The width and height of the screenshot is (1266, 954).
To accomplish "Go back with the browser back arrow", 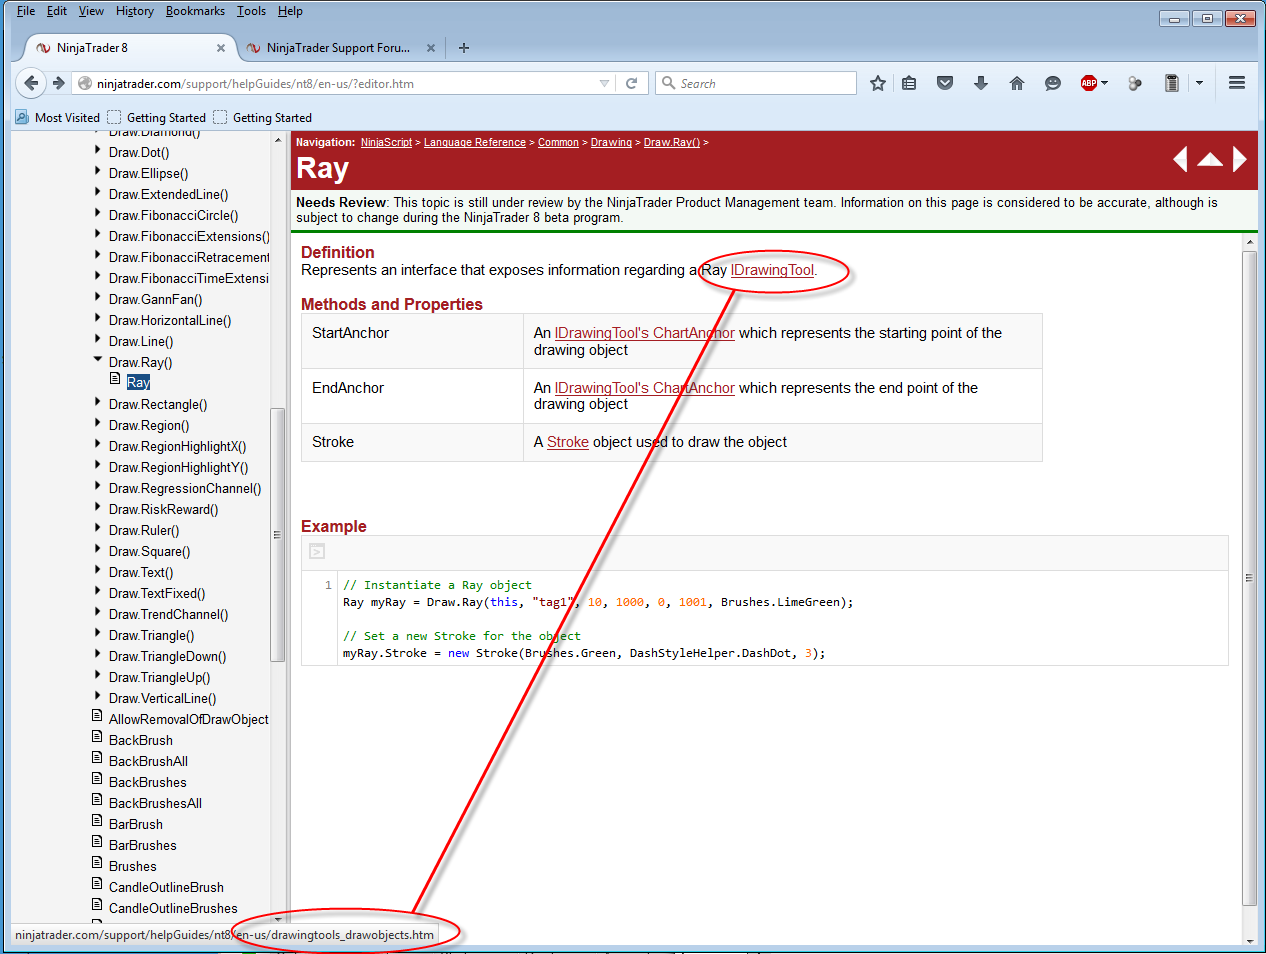I will [x=31, y=83].
